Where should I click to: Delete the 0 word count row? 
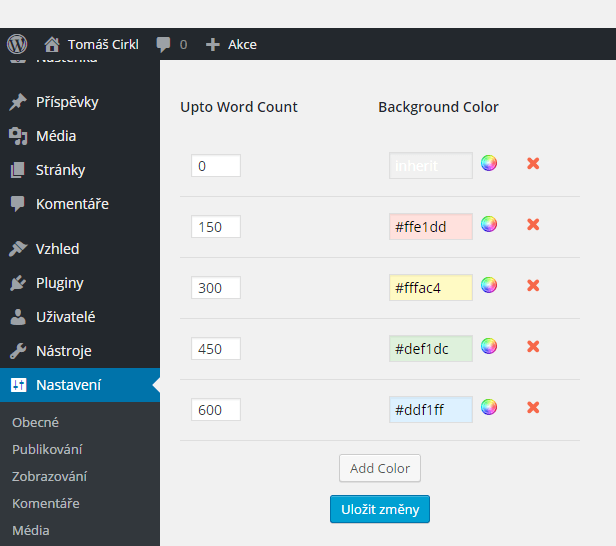pyautogui.click(x=533, y=163)
